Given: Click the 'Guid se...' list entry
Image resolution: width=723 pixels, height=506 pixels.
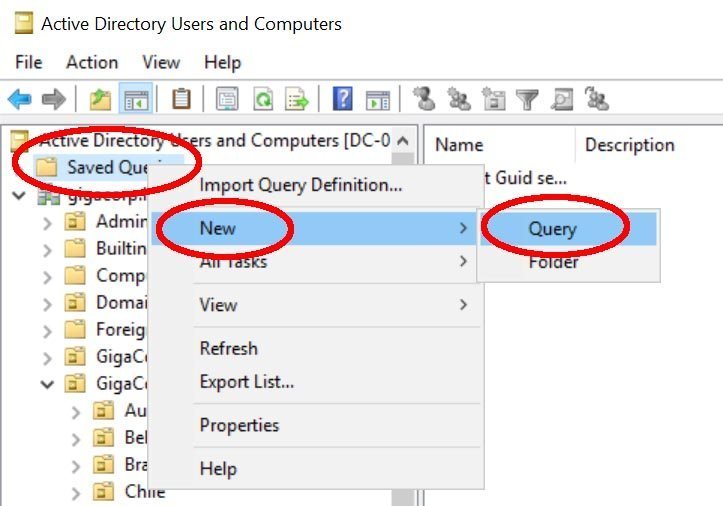Looking at the screenshot, I should click(525, 178).
